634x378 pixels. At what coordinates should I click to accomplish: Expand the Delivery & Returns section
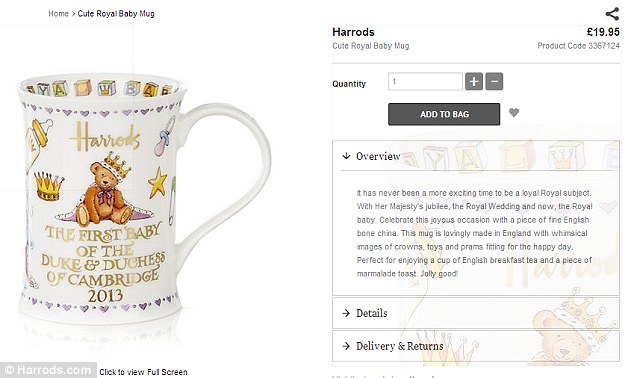click(x=476, y=346)
